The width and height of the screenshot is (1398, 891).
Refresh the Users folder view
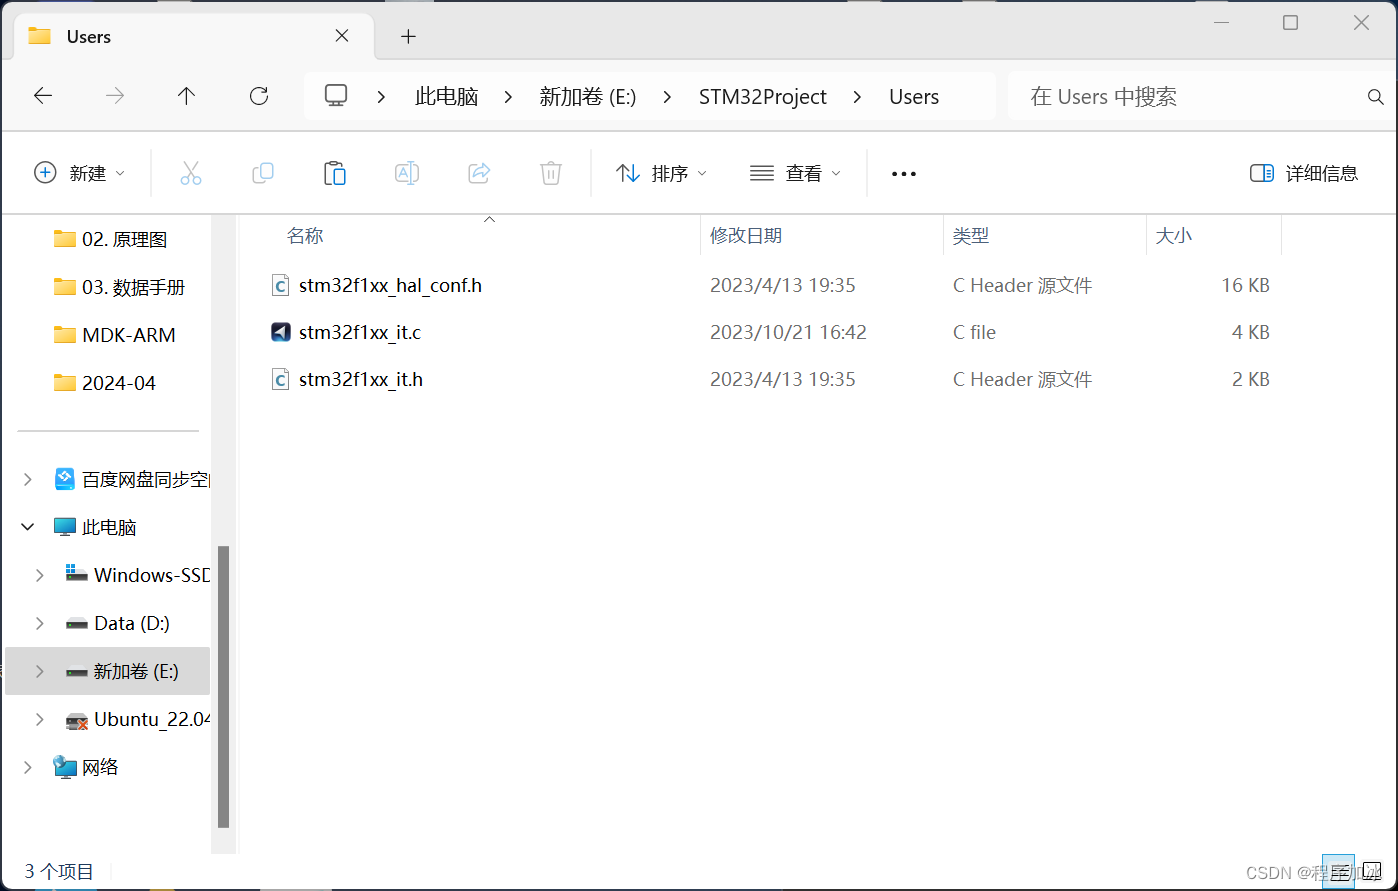pyautogui.click(x=259, y=96)
